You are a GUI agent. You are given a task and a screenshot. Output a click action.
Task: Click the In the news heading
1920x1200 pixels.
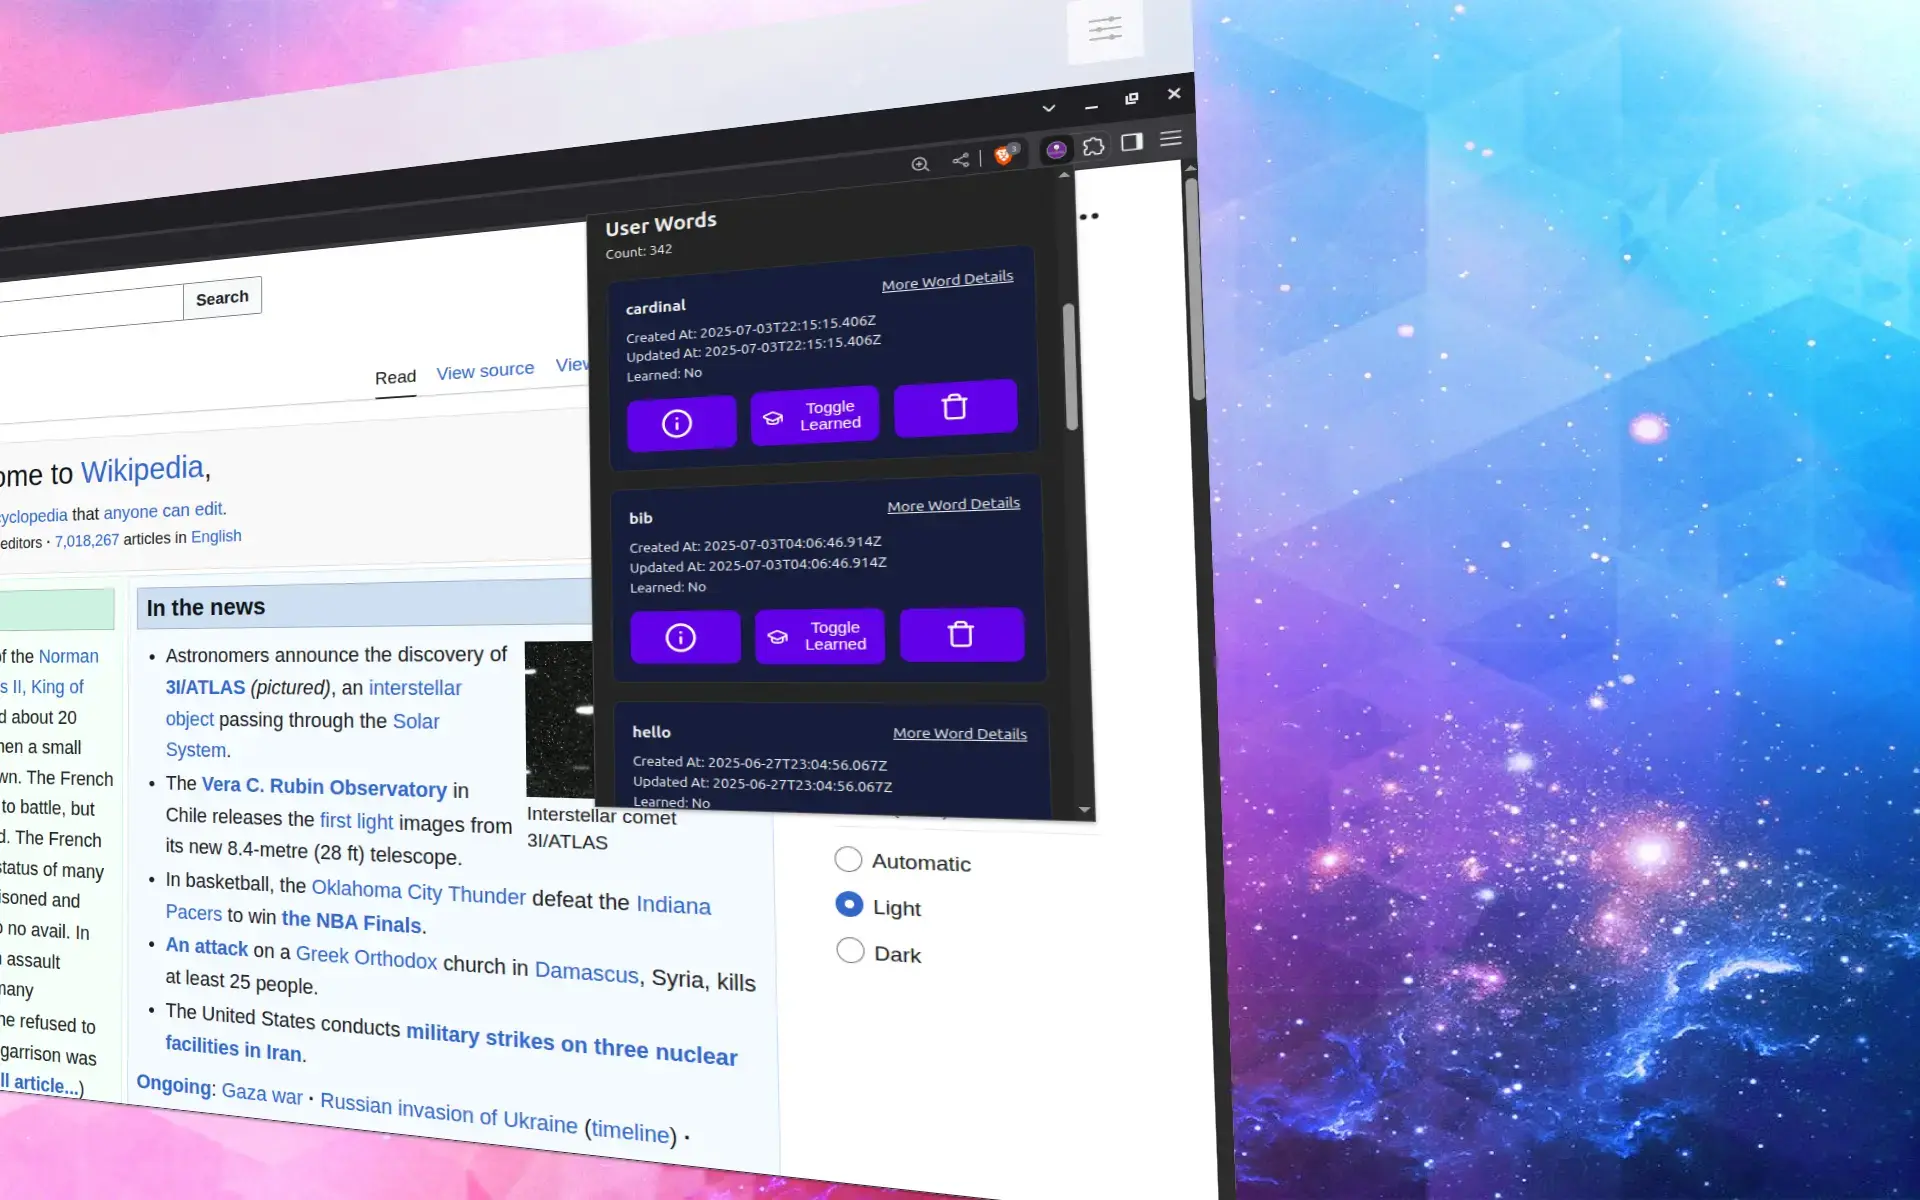[x=206, y=607]
